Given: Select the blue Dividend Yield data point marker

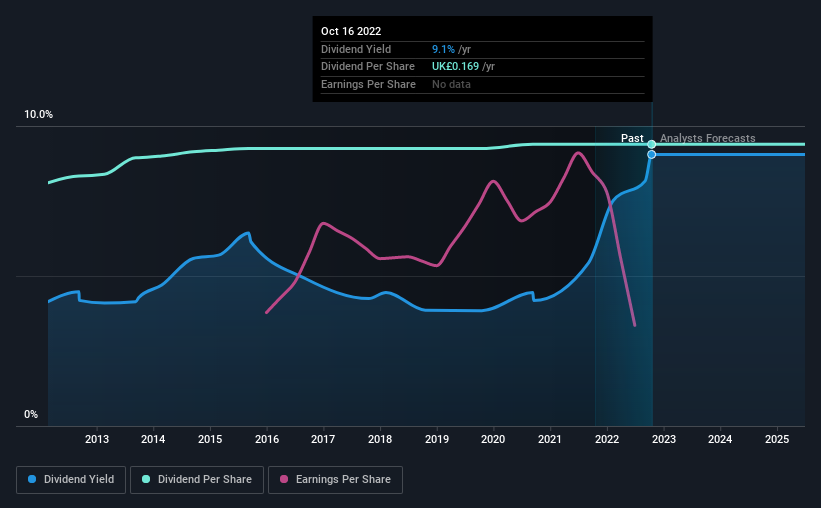Looking at the screenshot, I should 651,154.
